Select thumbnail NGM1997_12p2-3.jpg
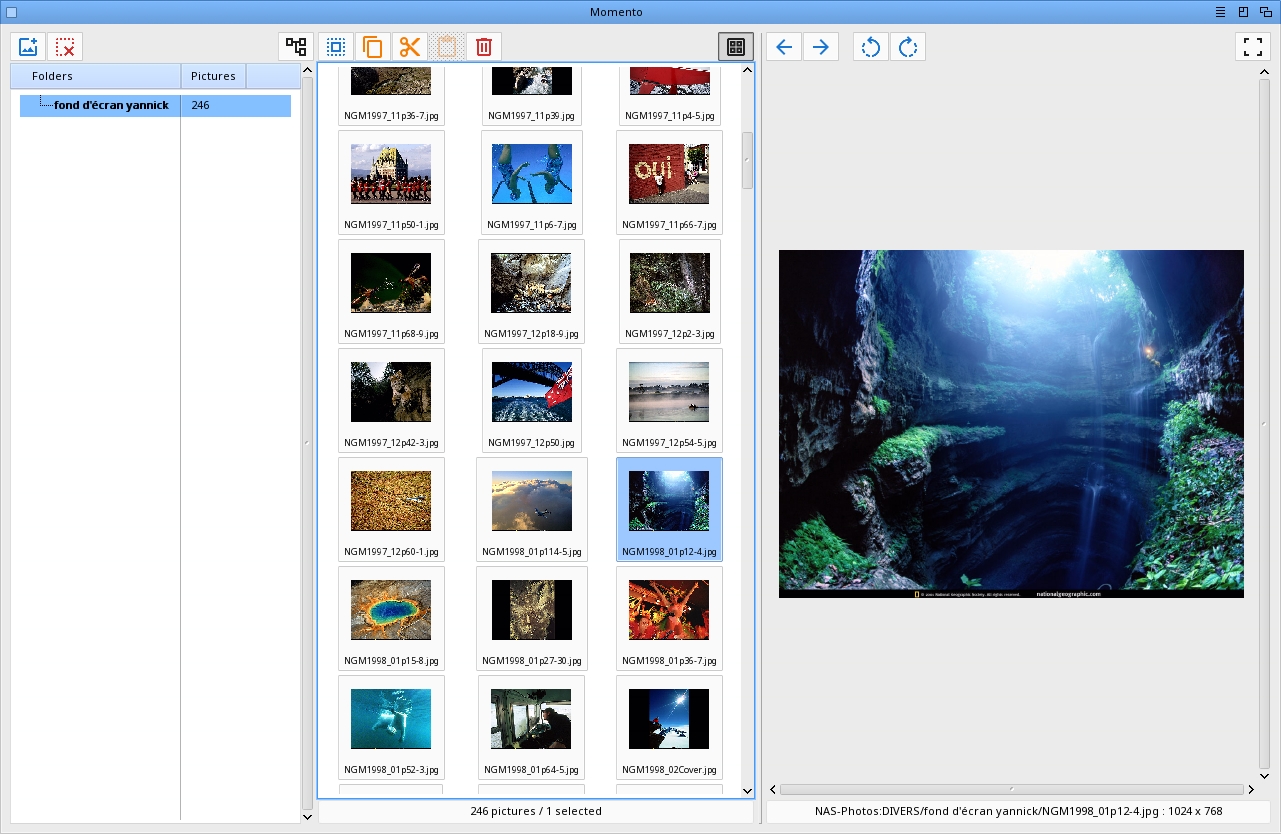1281x834 pixels. (x=669, y=291)
